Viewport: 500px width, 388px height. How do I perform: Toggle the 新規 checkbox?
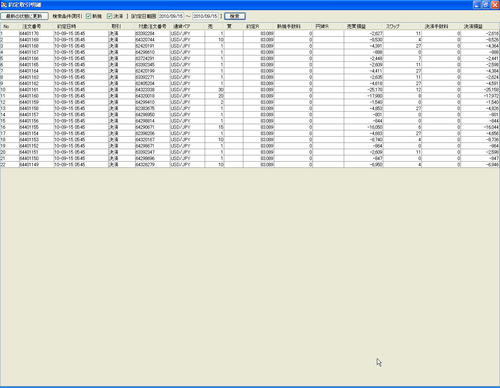coord(88,16)
